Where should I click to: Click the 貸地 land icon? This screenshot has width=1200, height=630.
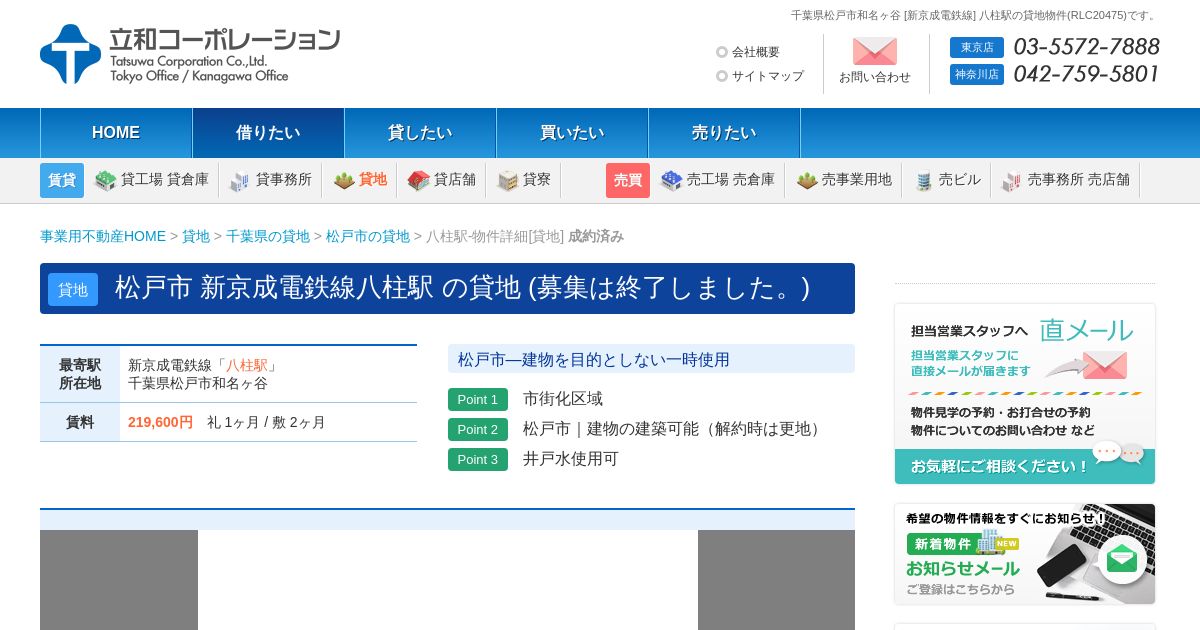click(344, 180)
